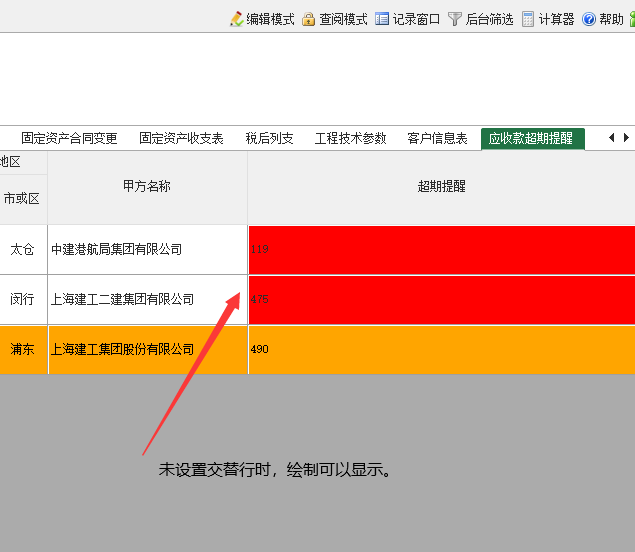Switch to 固定资产合同变更 tab
The height and width of the screenshot is (552, 635).
click(69, 139)
